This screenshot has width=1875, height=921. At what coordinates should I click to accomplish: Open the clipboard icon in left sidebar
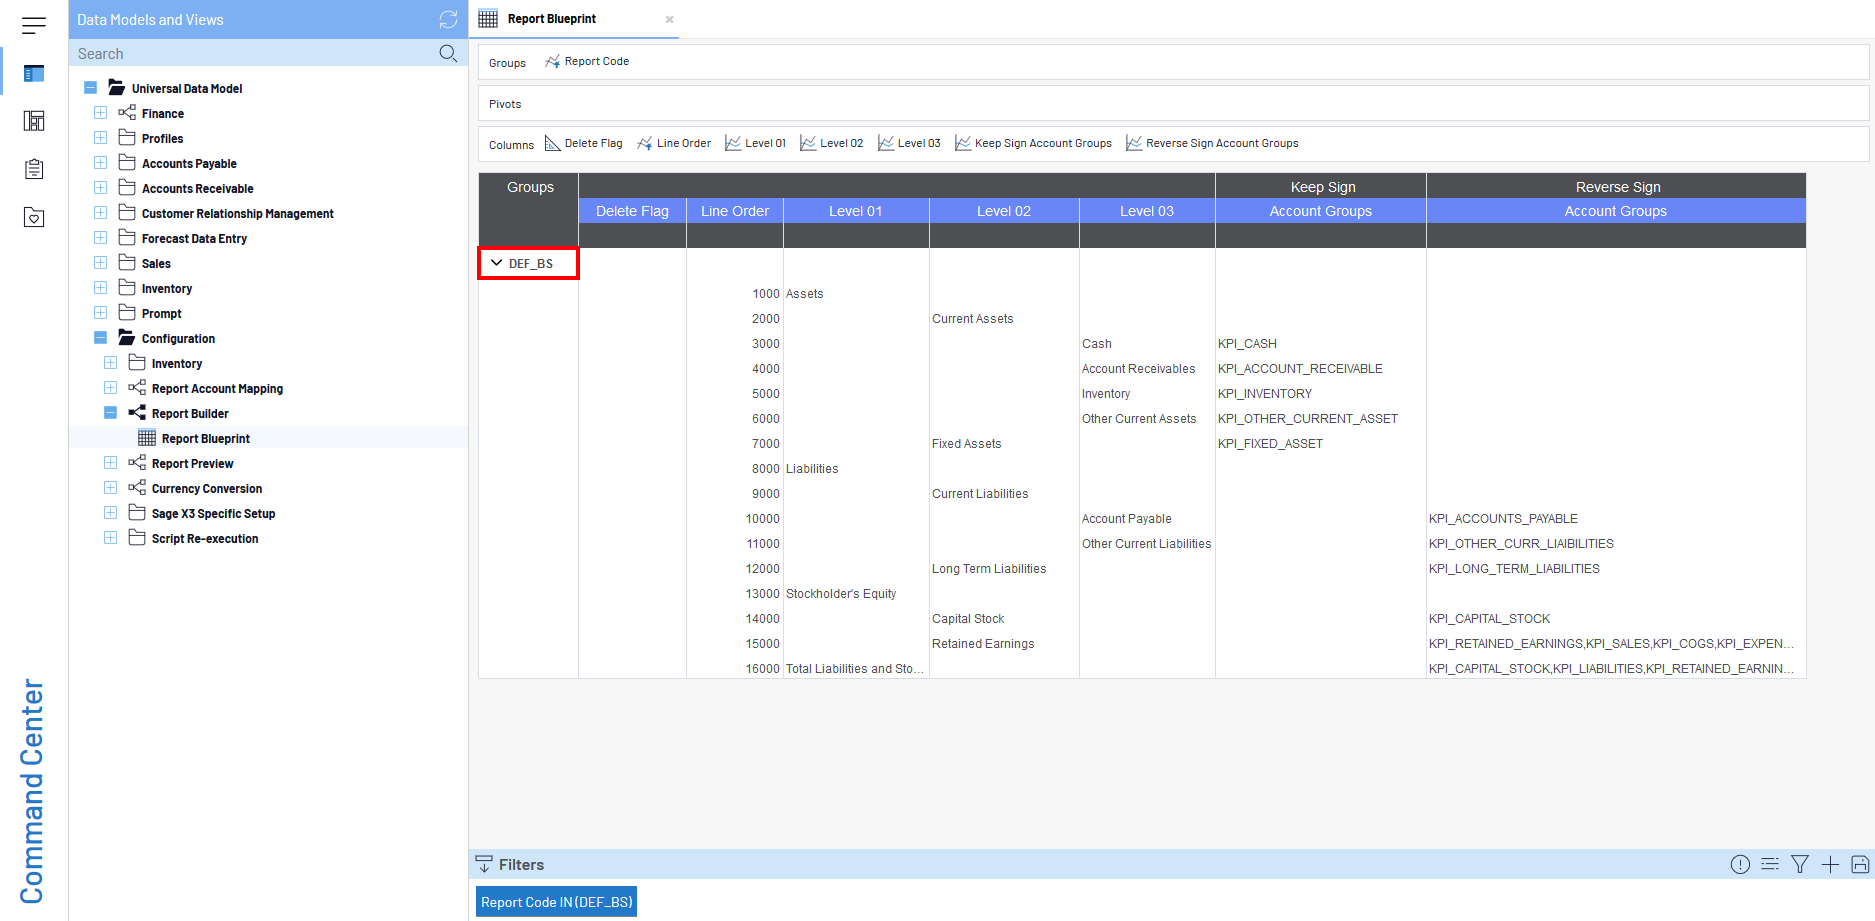click(x=34, y=169)
